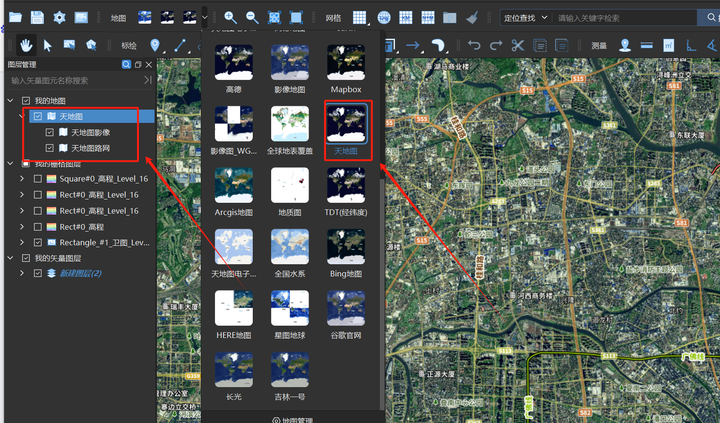Image resolution: width=720 pixels, height=423 pixels.
Task: Click the layer panel search magnifier icon
Action: (126, 65)
